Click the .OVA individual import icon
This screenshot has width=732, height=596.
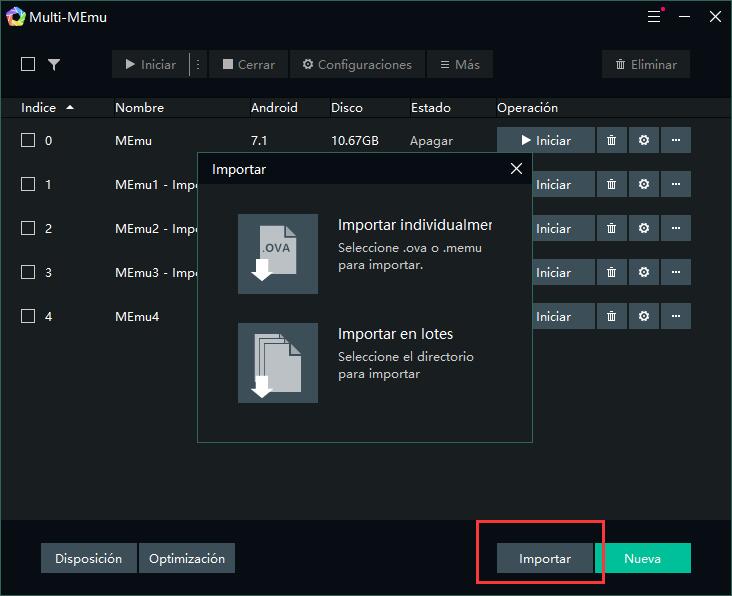[278, 254]
